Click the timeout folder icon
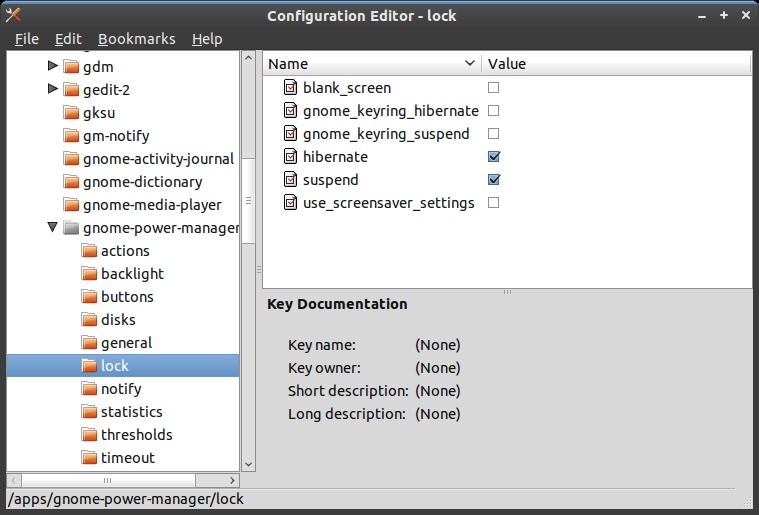This screenshot has height=515, width=759. pyautogui.click(x=89, y=457)
